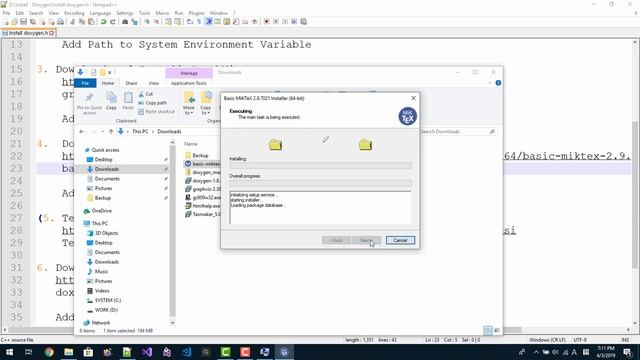Click Explorer details view toggle
640x360 pixels.
point(487,330)
